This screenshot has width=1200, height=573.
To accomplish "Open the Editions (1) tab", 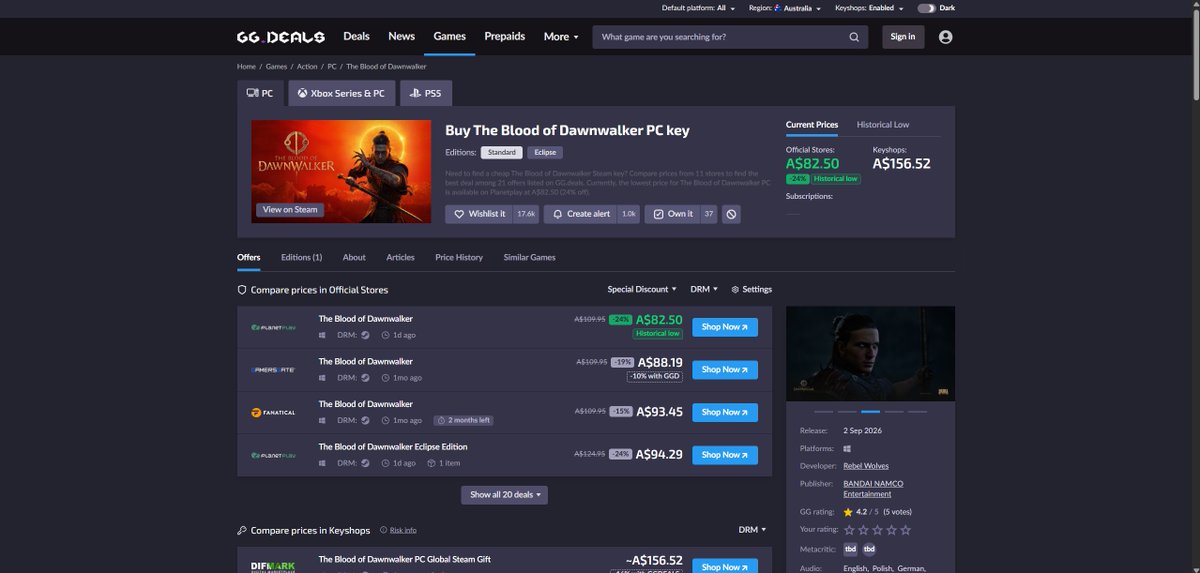I will (302, 257).
